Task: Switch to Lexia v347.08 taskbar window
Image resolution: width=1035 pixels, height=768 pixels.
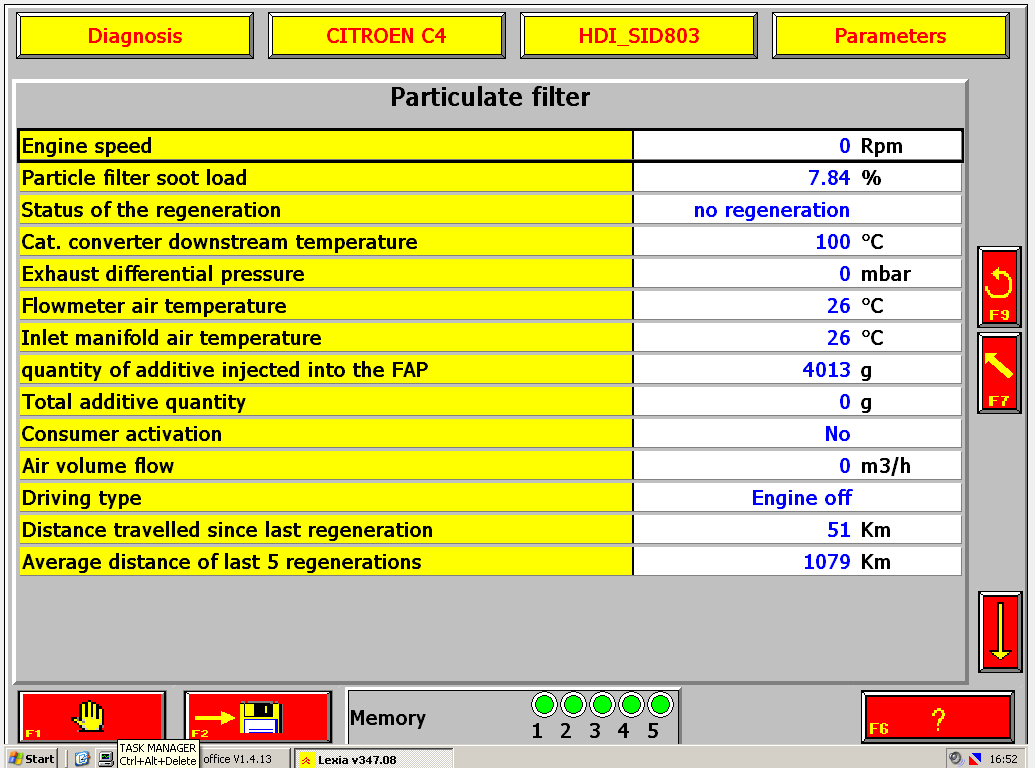Action: (x=373, y=759)
